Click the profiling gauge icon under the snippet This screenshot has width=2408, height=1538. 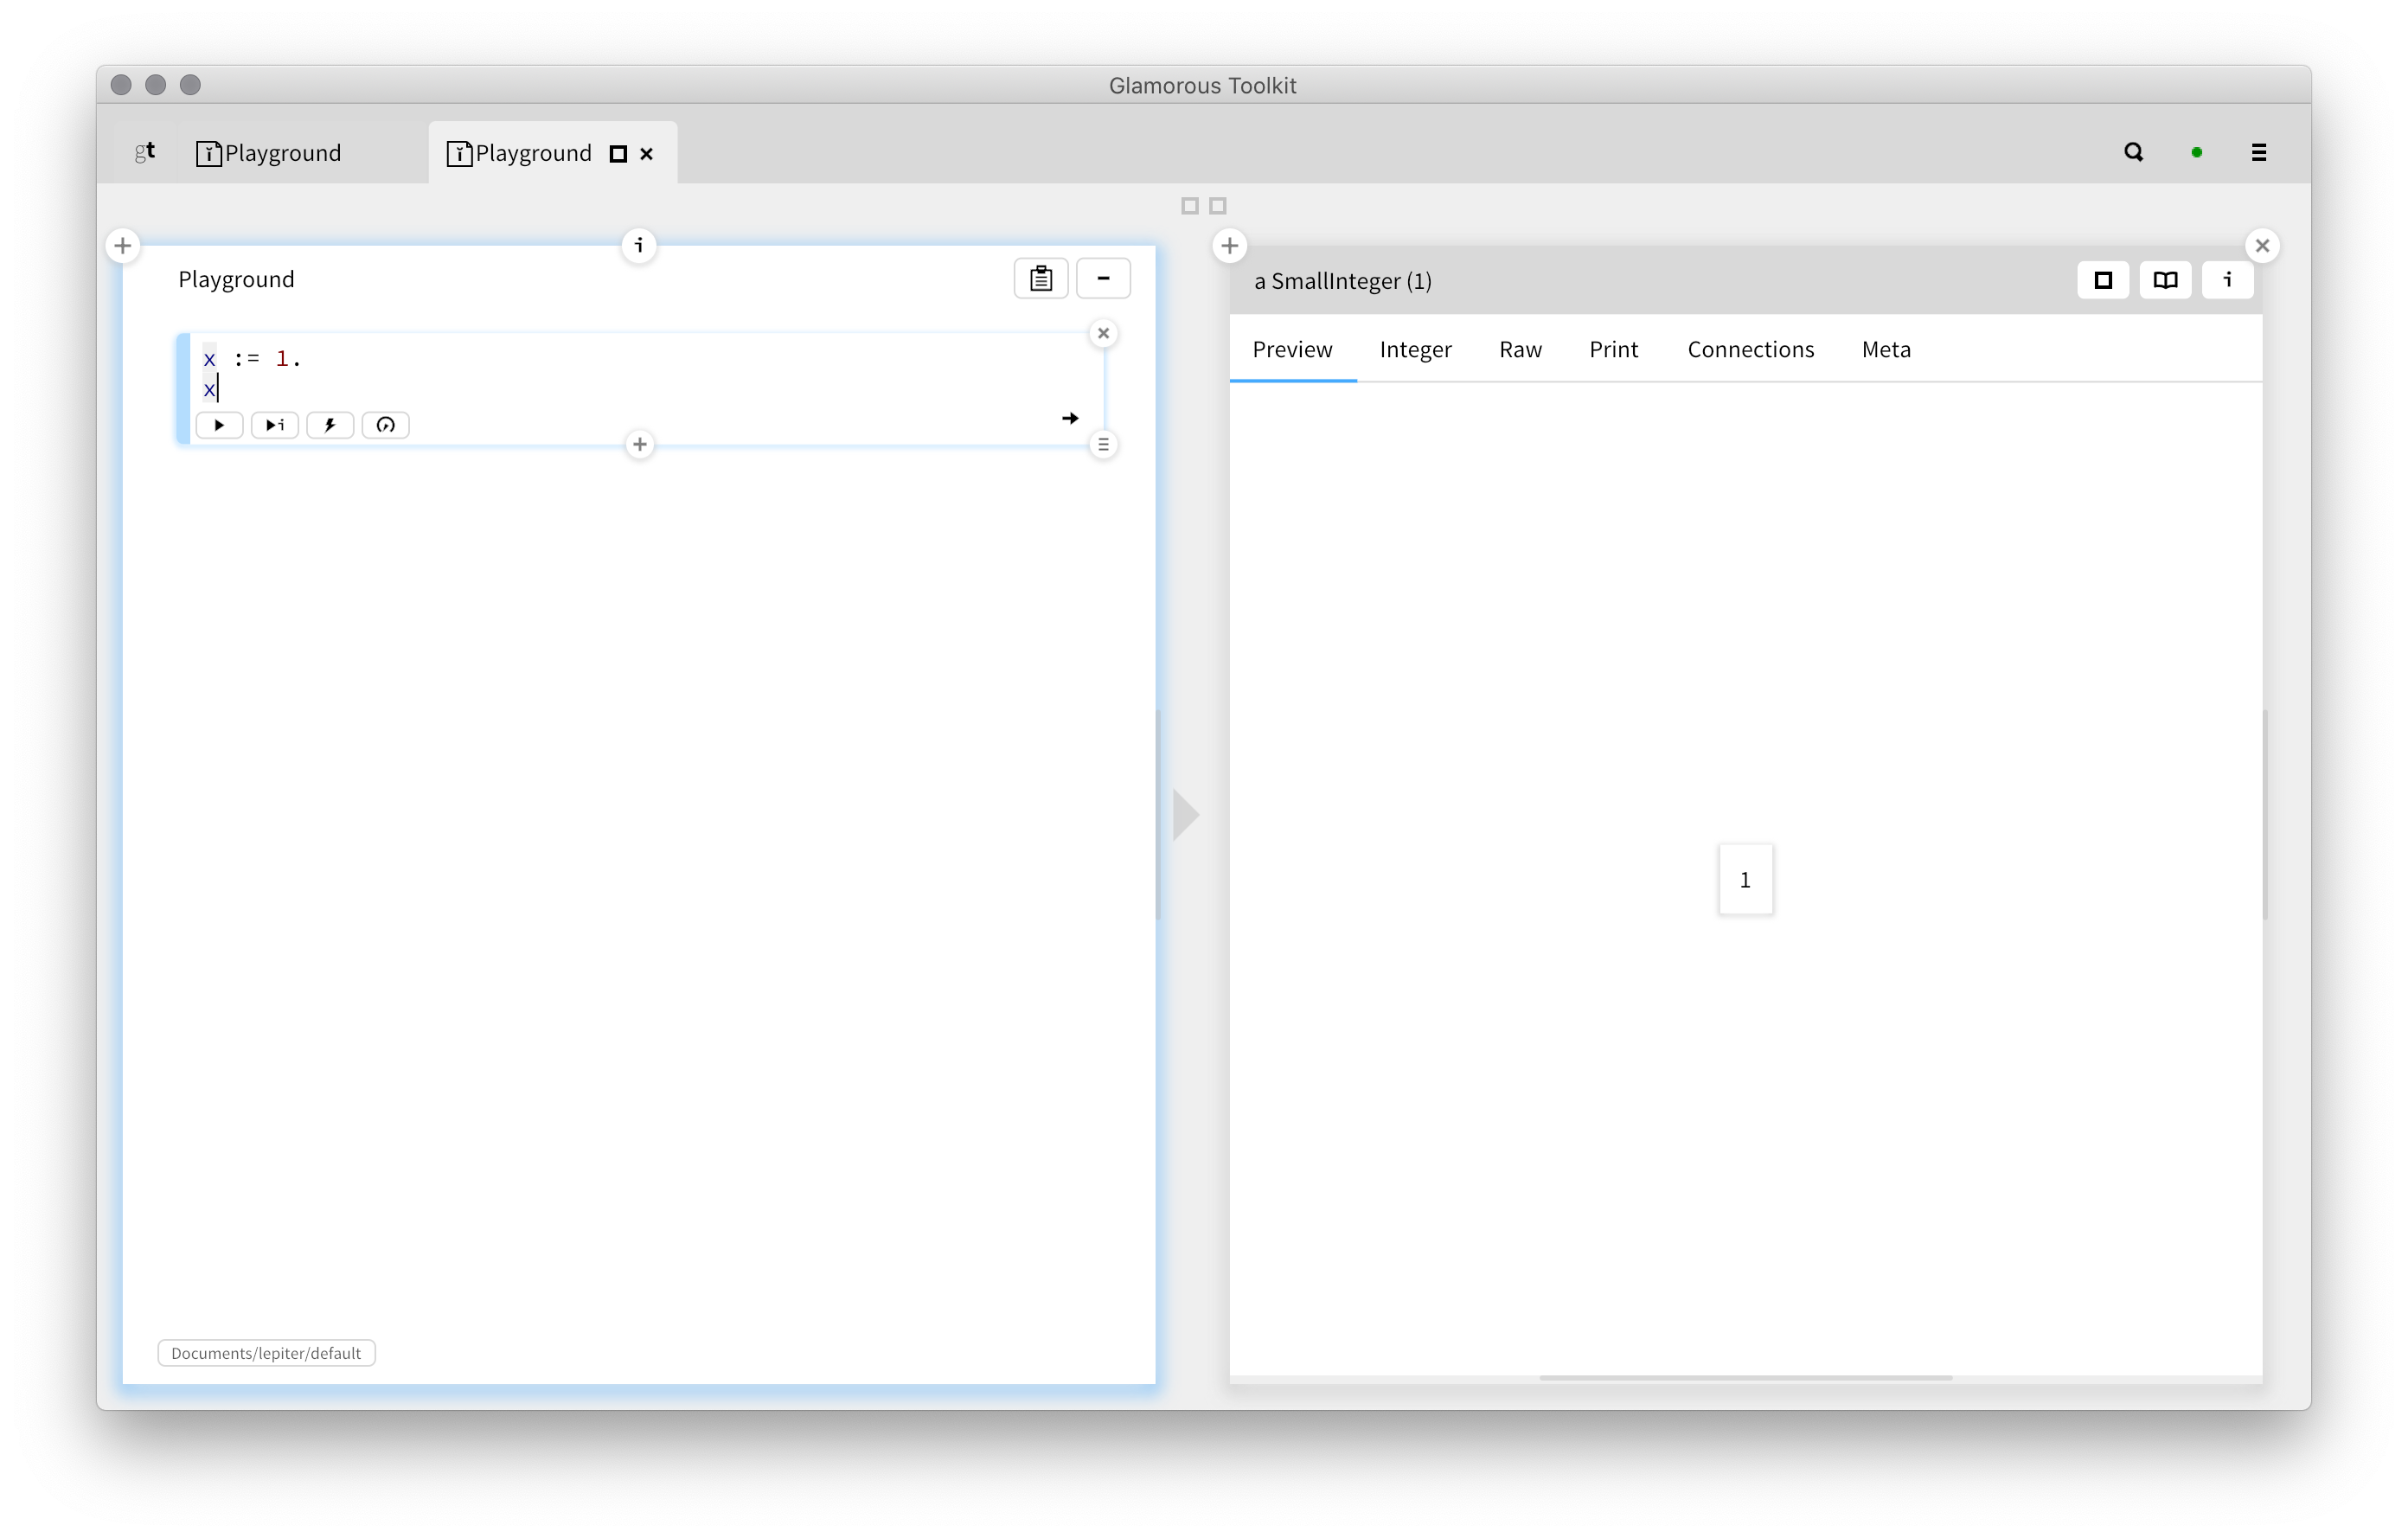386,425
